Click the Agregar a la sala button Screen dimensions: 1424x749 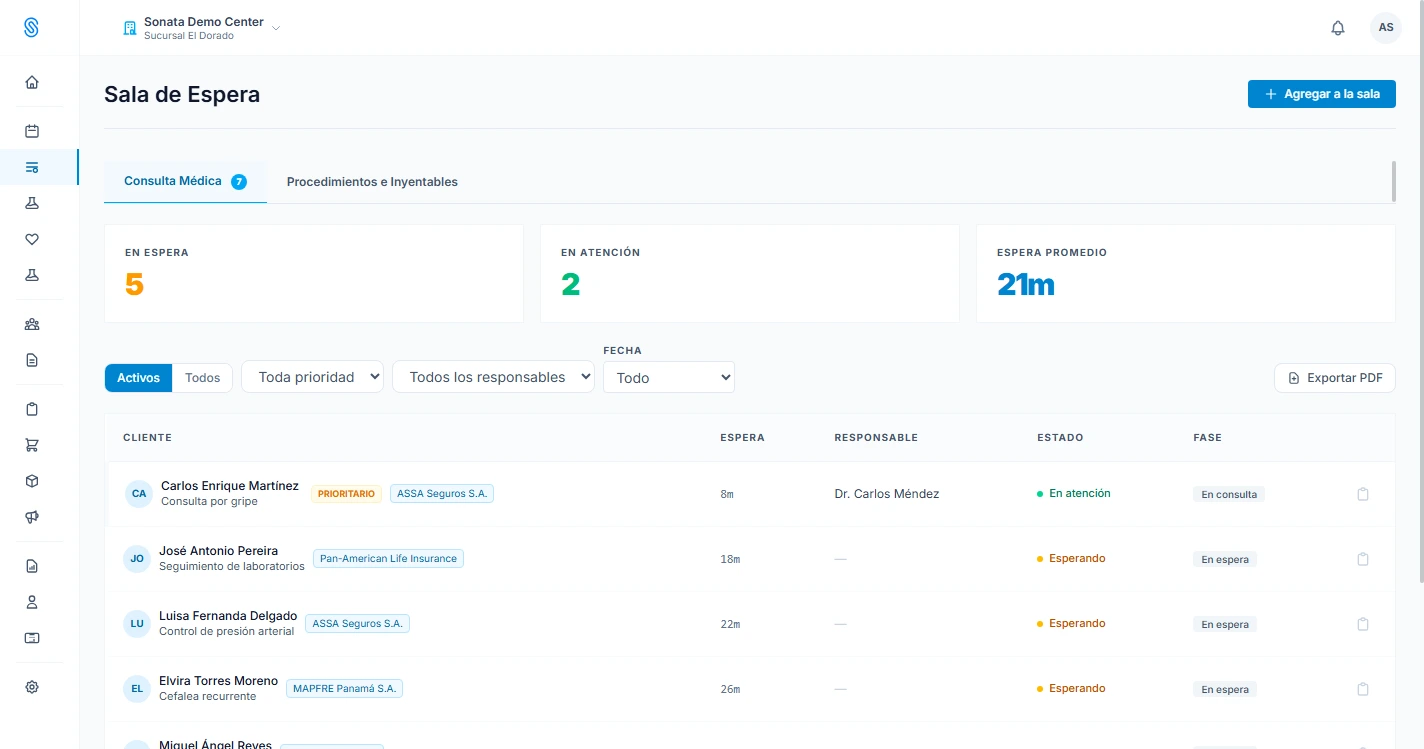(1322, 94)
